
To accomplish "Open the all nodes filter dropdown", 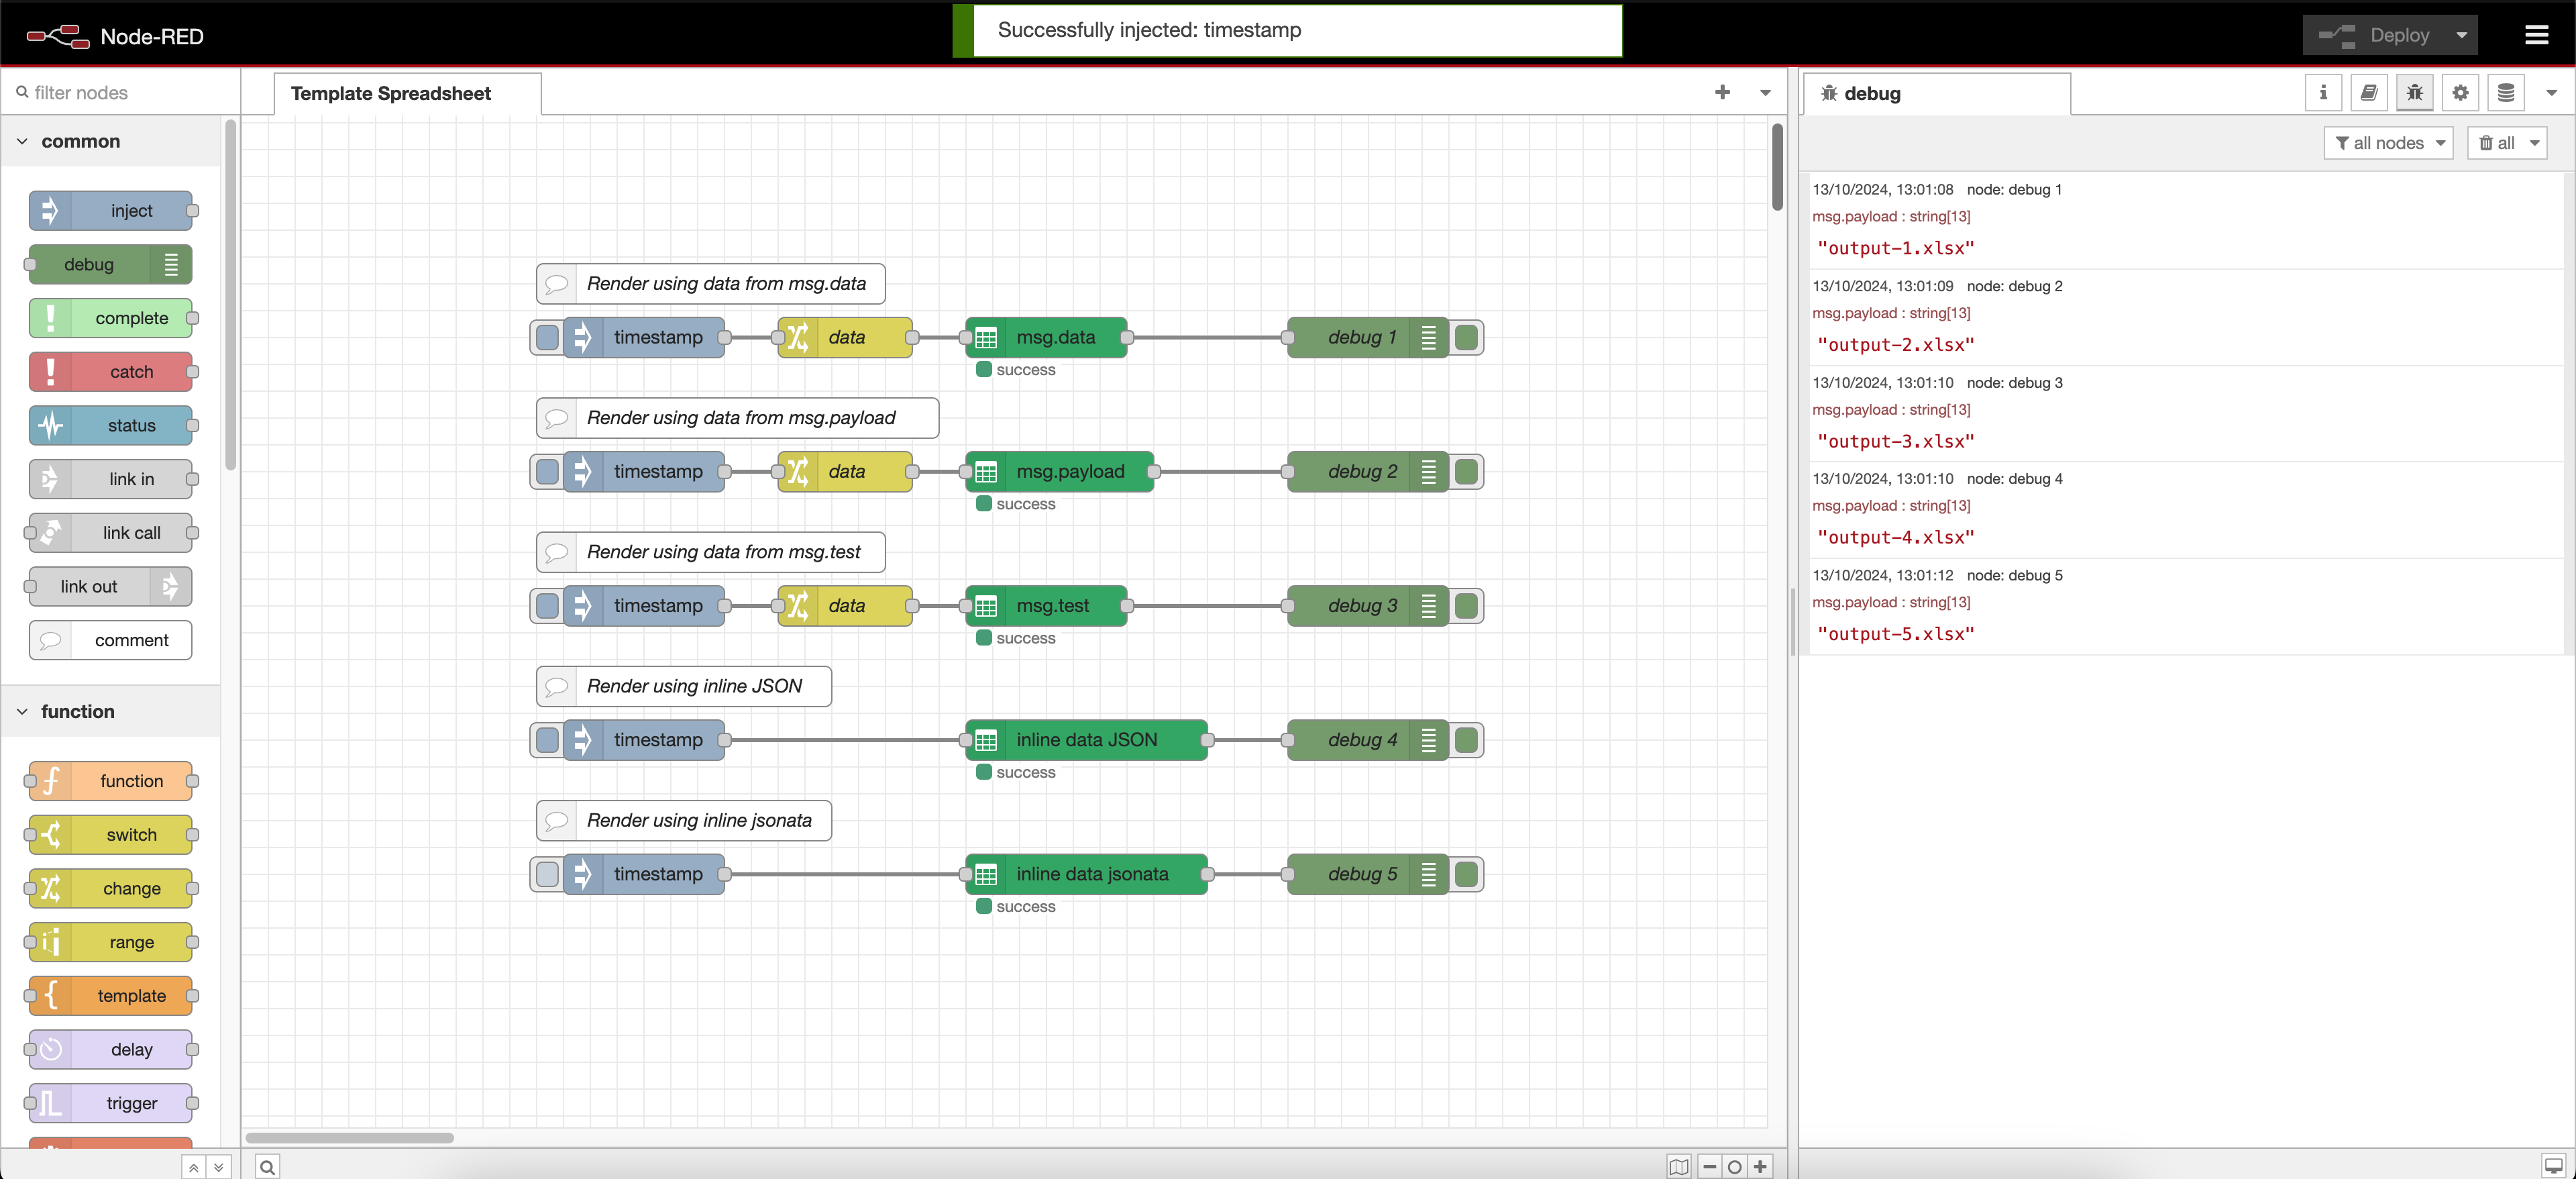I will (x=2388, y=143).
